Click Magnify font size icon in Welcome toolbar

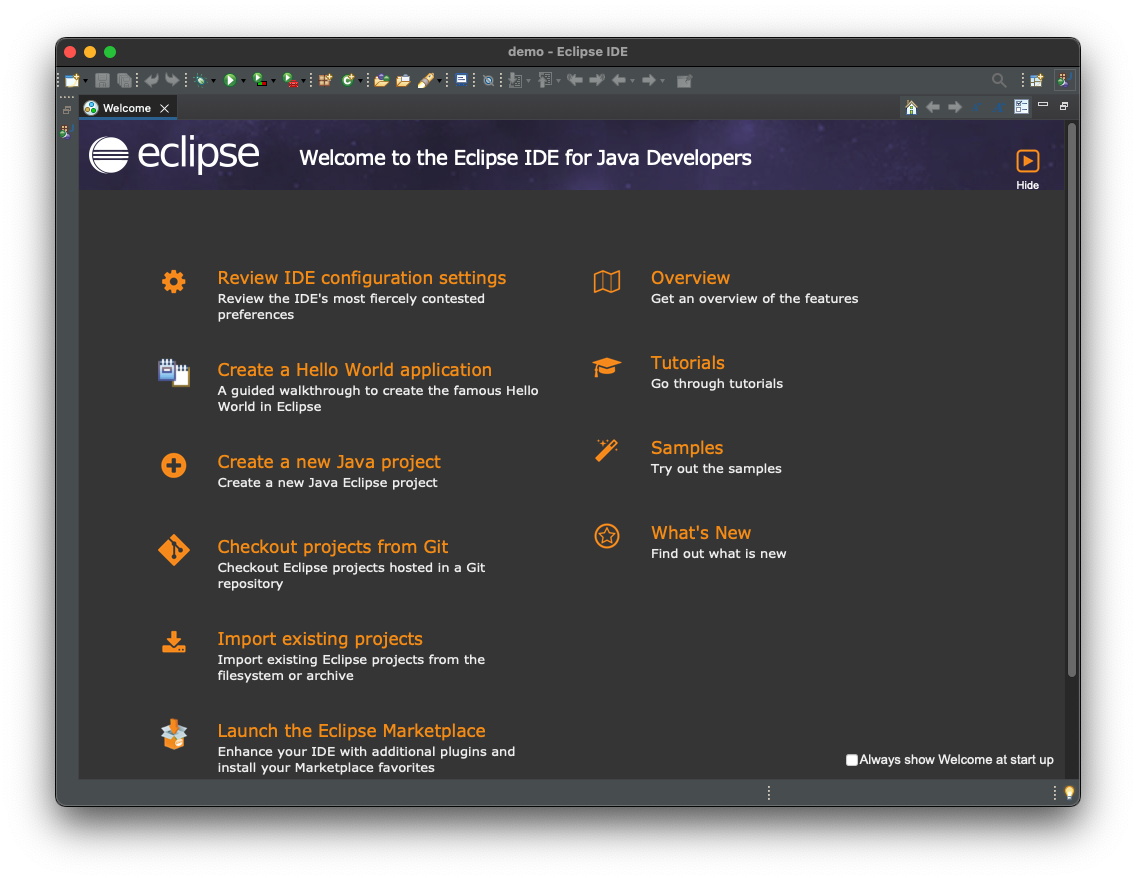click(x=999, y=107)
